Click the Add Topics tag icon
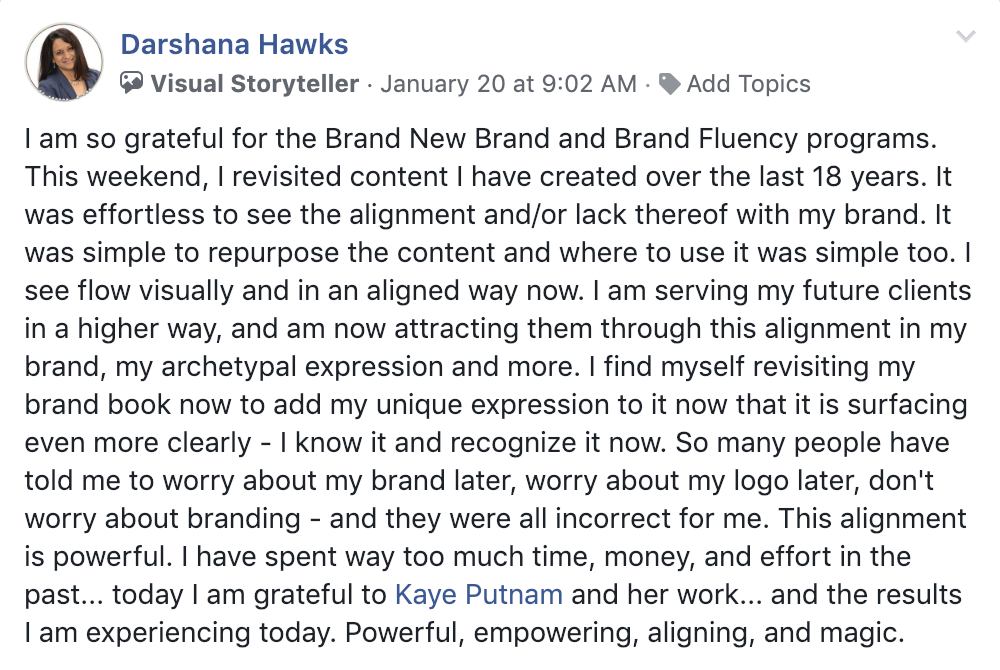Screen dimensions: 1000x670 point(669,84)
